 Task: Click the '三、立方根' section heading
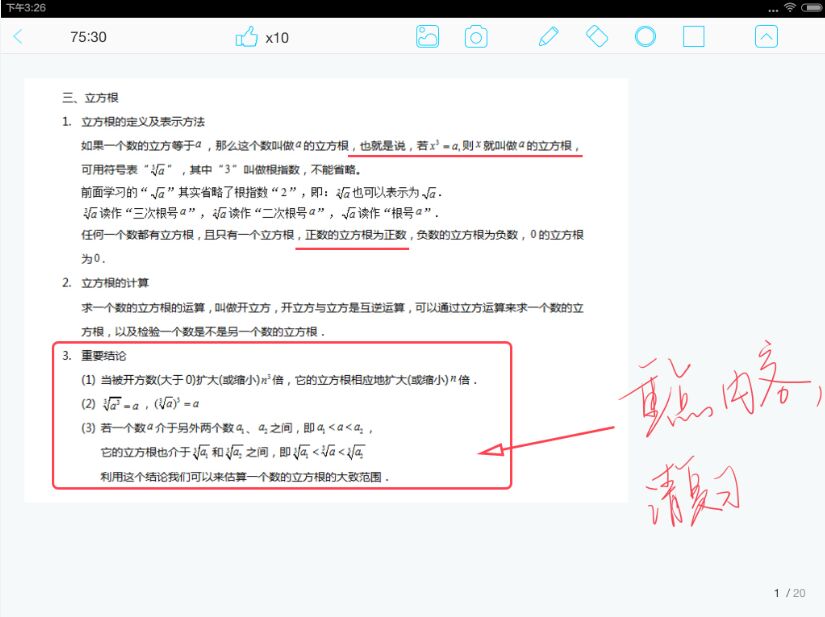[90, 98]
